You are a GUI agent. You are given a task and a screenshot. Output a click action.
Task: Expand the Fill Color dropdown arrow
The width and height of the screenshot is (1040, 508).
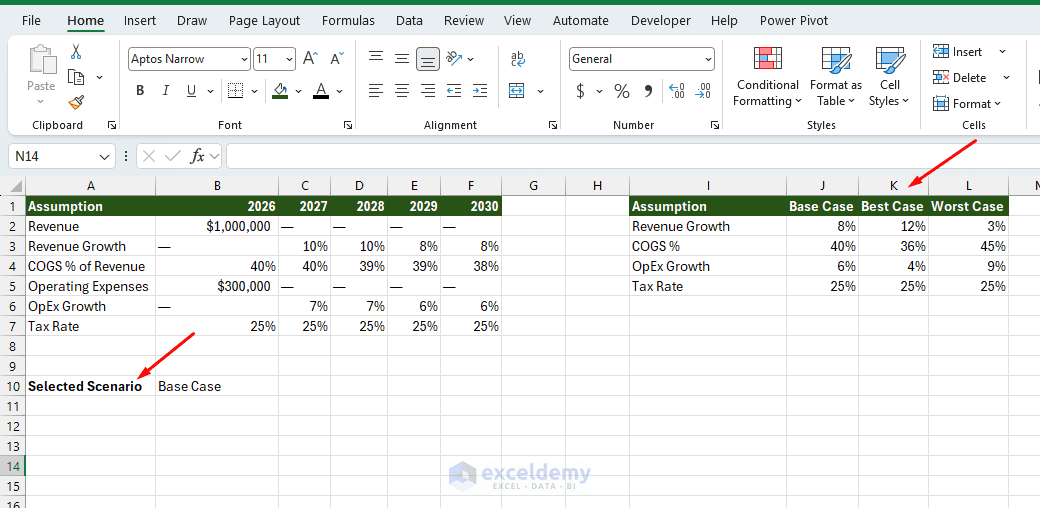click(298, 91)
